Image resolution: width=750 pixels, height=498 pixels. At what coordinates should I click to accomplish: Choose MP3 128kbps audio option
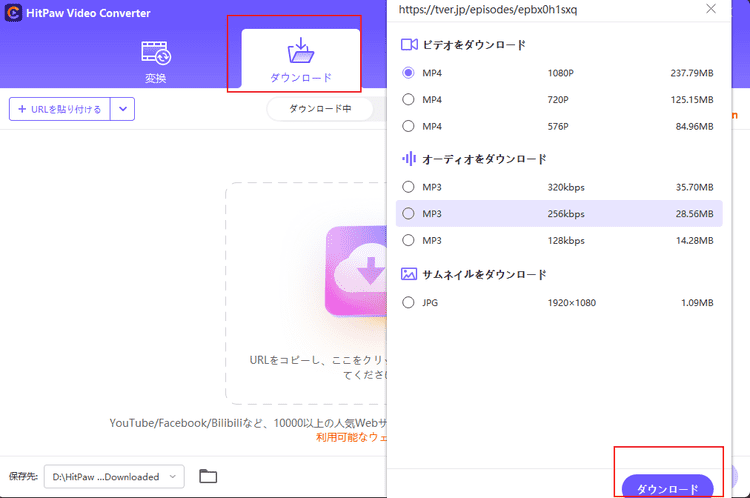coord(408,240)
